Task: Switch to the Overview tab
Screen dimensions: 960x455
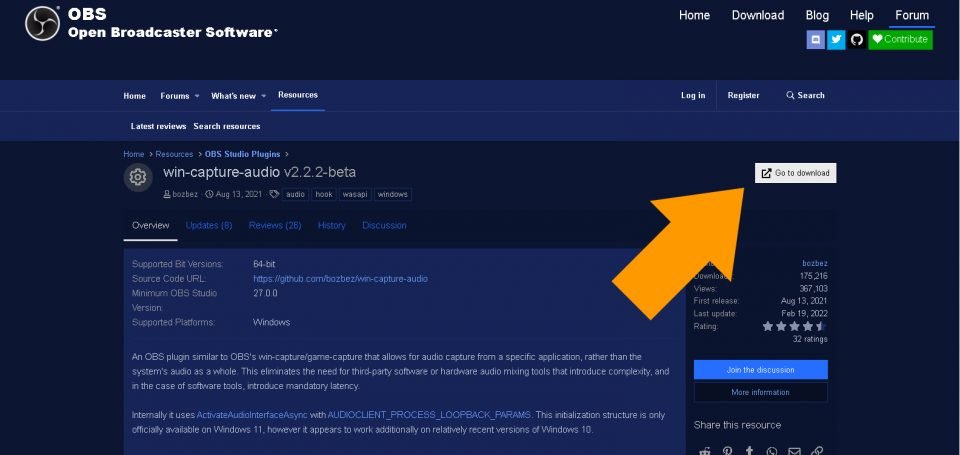Action: coord(151,225)
